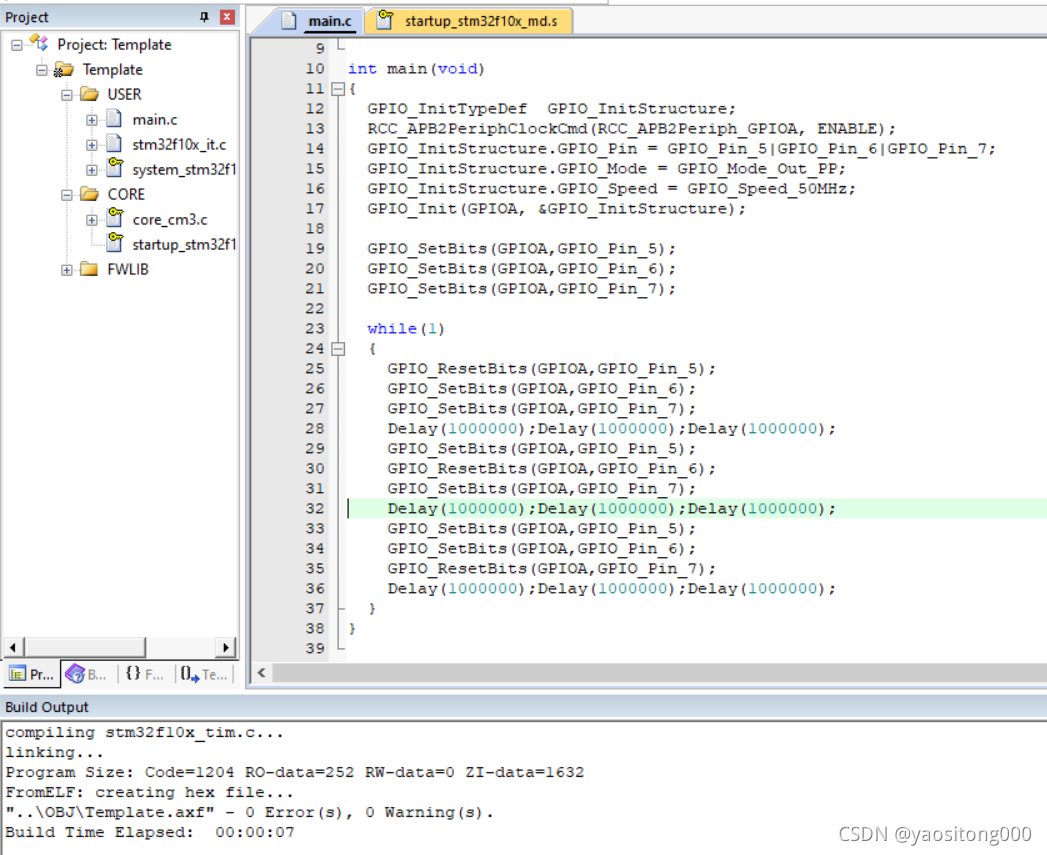Collapse the CORE folder group
Image resolution: width=1047 pixels, height=855 pixels.
(x=67, y=195)
